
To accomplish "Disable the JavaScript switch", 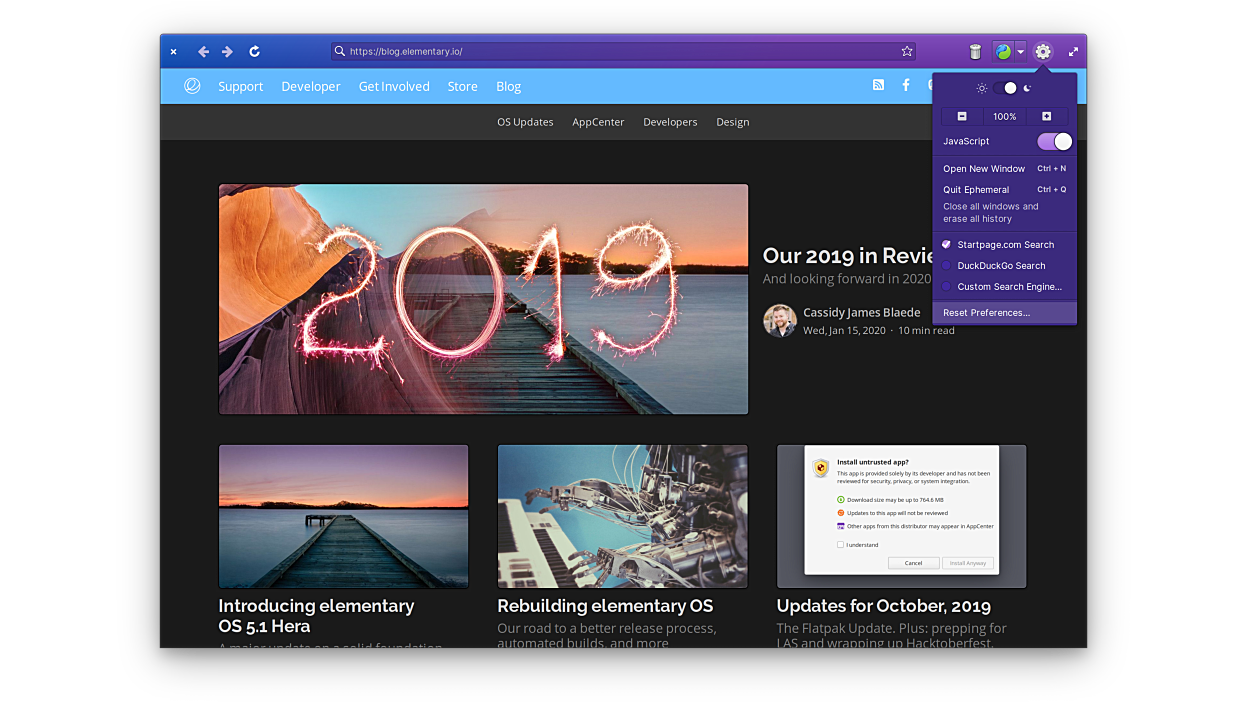I will [x=1054, y=142].
